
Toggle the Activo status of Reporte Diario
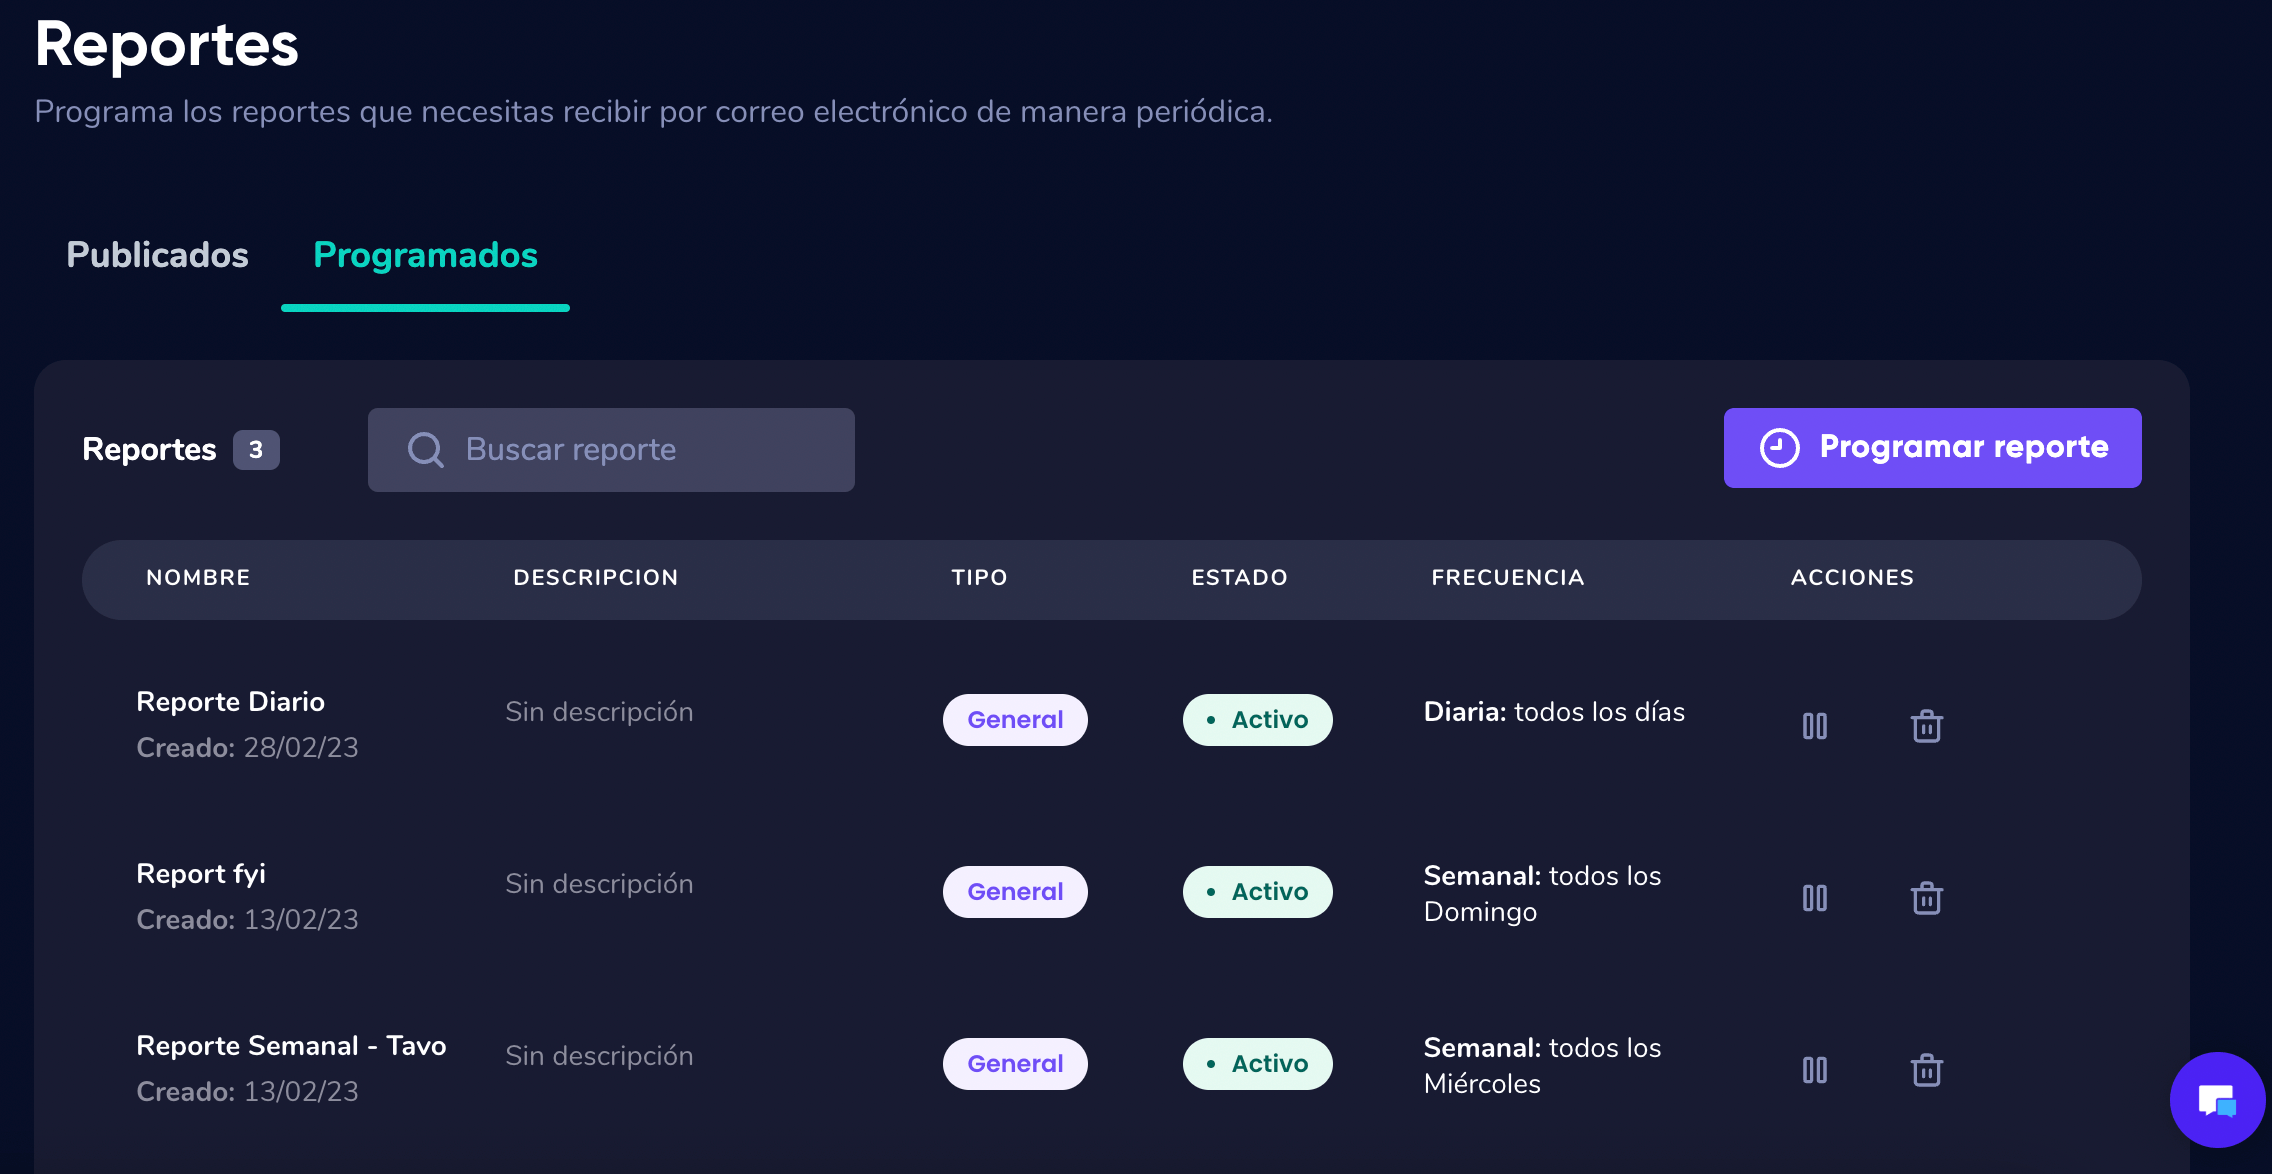click(1258, 719)
